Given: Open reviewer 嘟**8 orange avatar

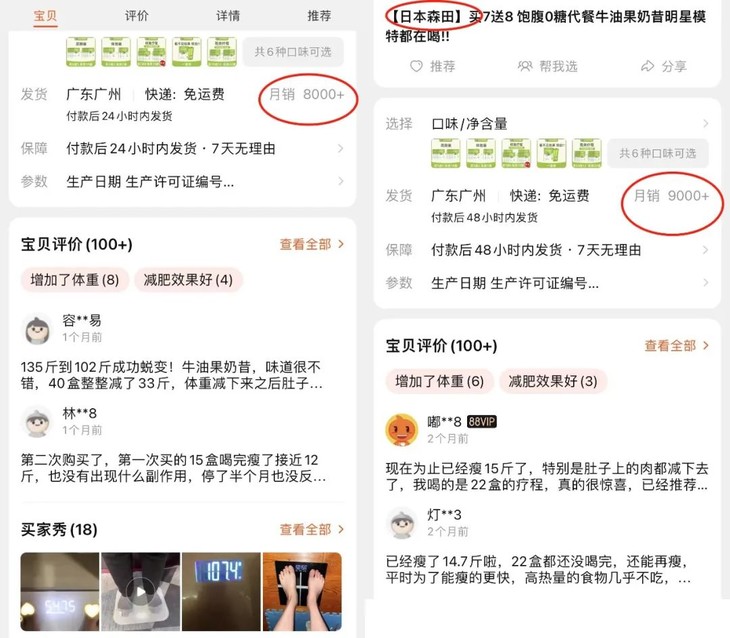Looking at the screenshot, I should (x=402, y=430).
